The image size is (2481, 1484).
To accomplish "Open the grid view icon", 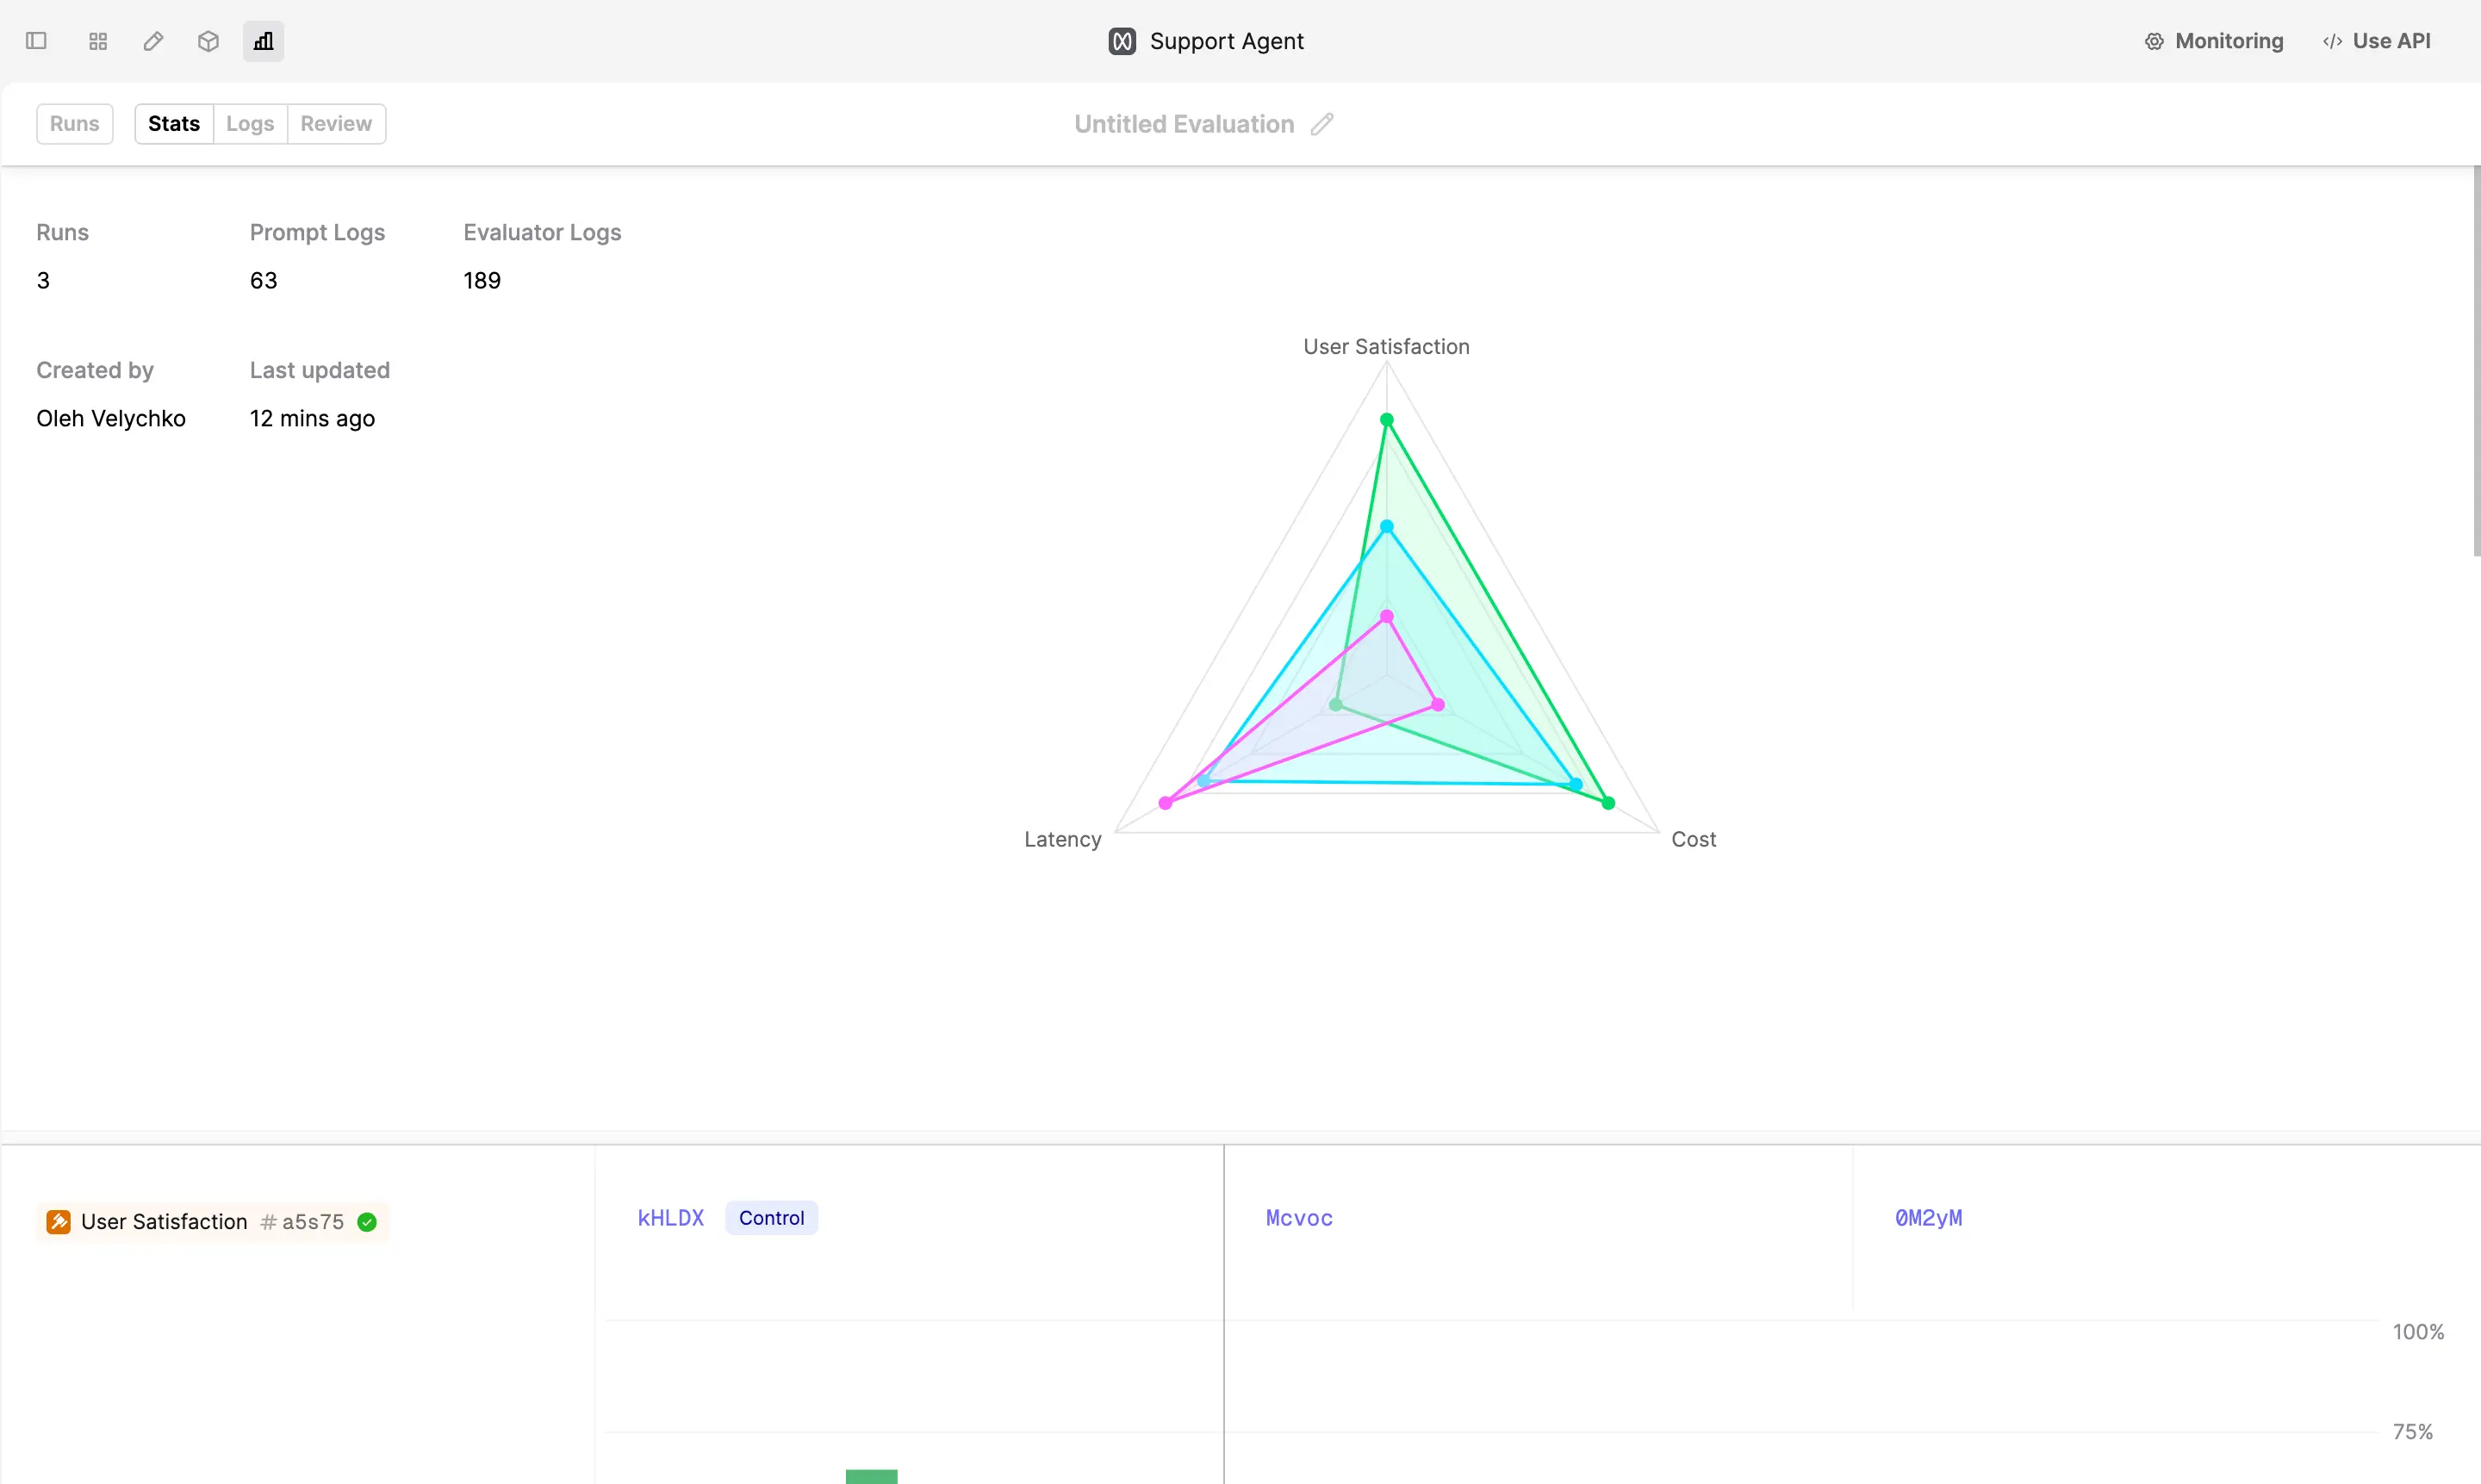I will point(97,41).
